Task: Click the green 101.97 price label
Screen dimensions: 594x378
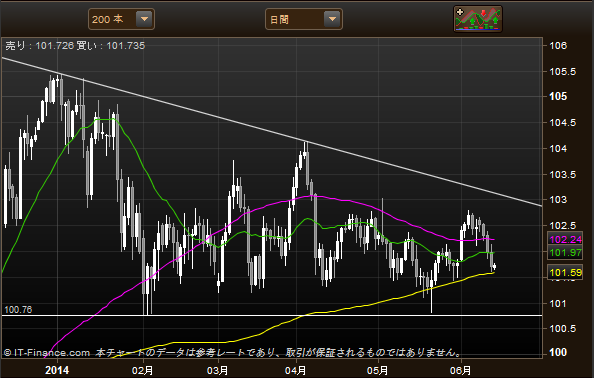Action: point(565,253)
